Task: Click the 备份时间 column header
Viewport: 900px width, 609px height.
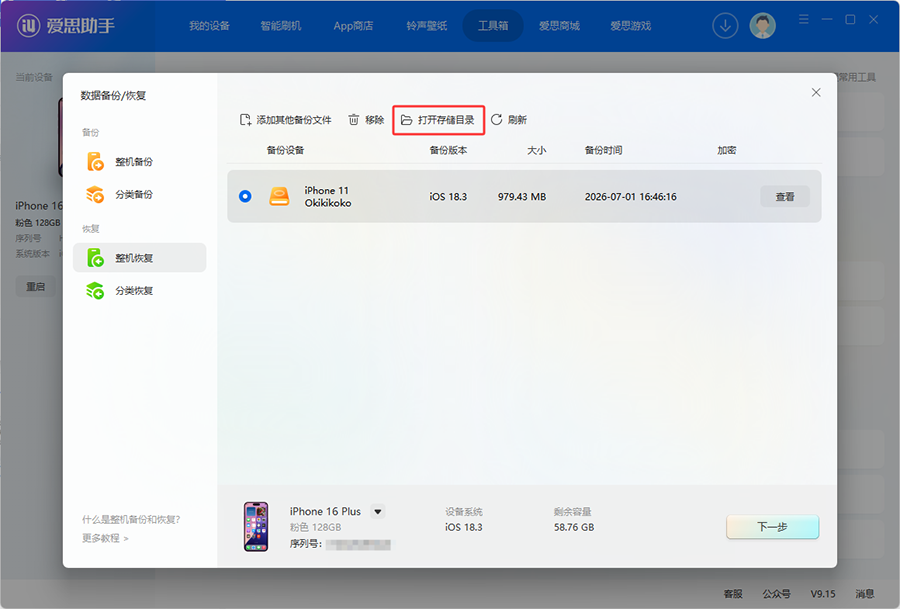Action: tap(603, 150)
